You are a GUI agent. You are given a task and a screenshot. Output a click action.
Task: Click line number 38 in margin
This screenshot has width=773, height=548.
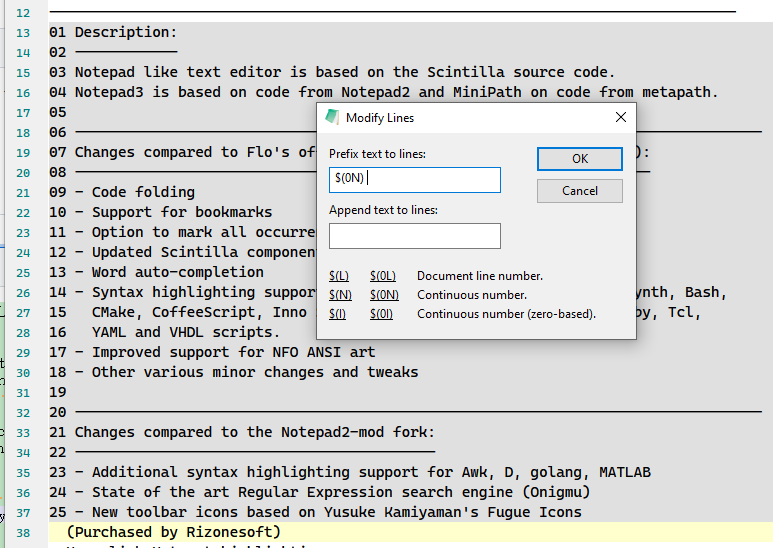pyautogui.click(x=23, y=533)
